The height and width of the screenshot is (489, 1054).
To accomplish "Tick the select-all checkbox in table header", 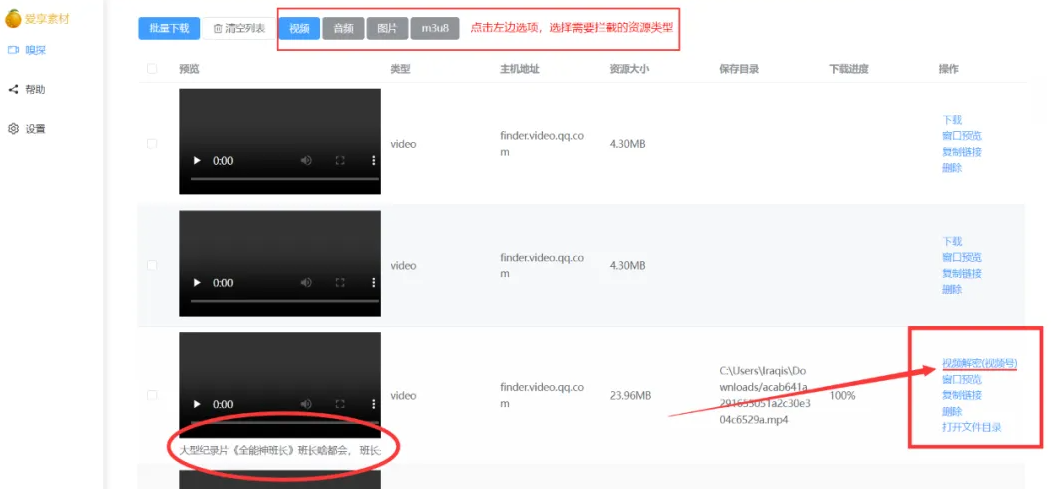I will (152, 69).
